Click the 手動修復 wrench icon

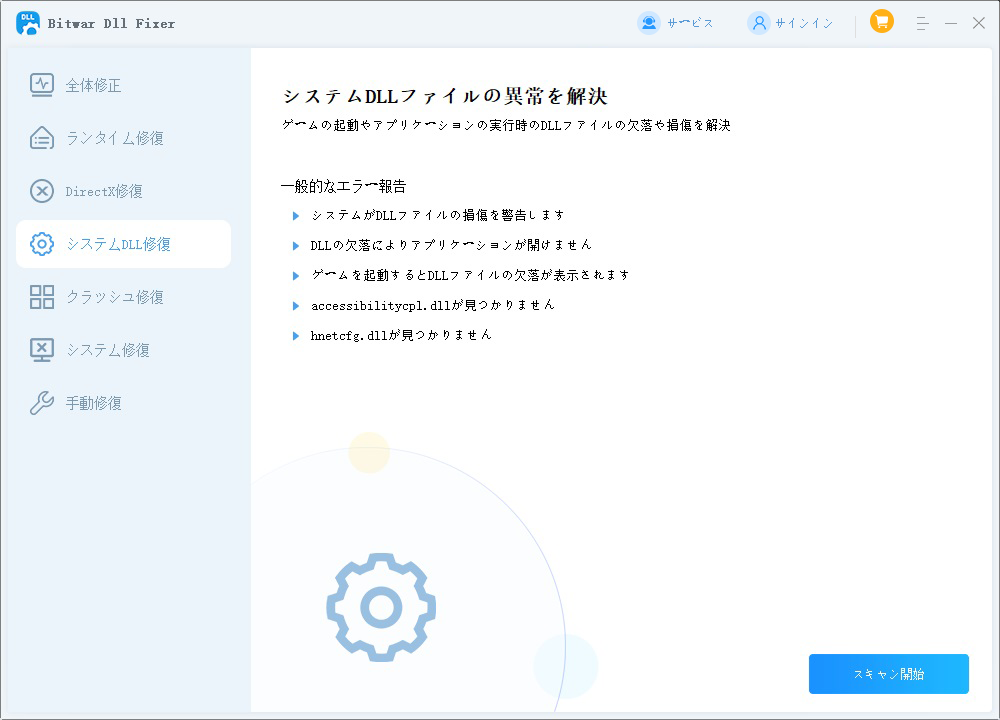[x=42, y=402]
